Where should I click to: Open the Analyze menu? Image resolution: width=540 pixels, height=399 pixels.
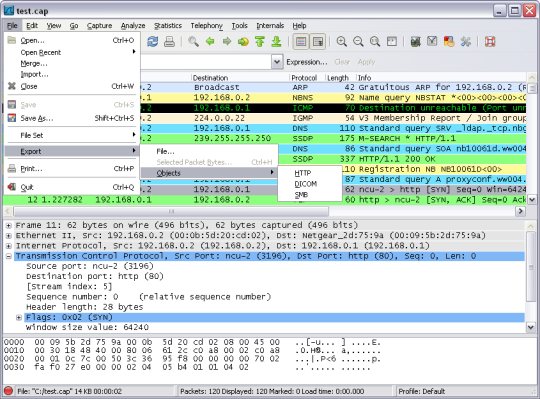pos(133,25)
